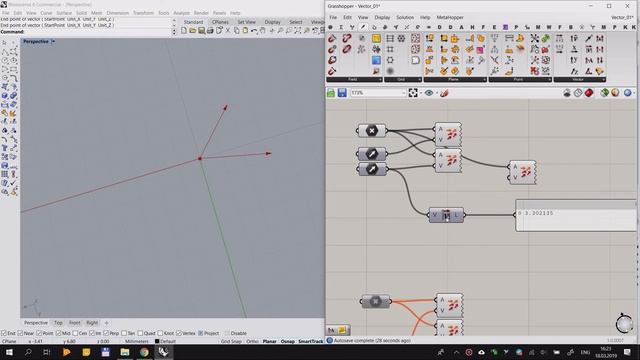Screen dimensions: 640x360
Task: Toggle the End osnap checkbox
Action: (4, 333)
